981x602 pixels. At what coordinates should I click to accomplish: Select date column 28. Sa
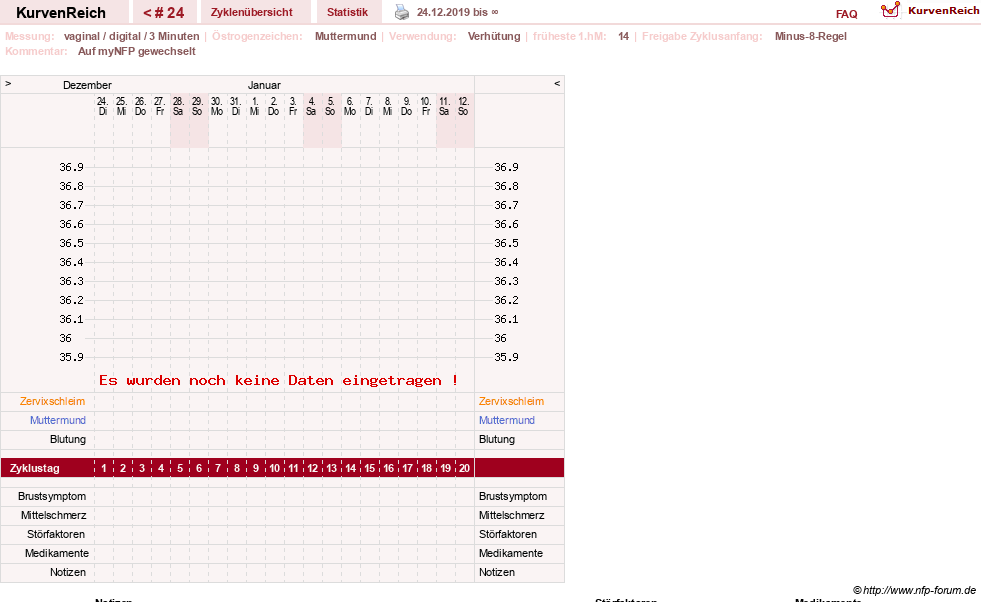pyautogui.click(x=178, y=106)
